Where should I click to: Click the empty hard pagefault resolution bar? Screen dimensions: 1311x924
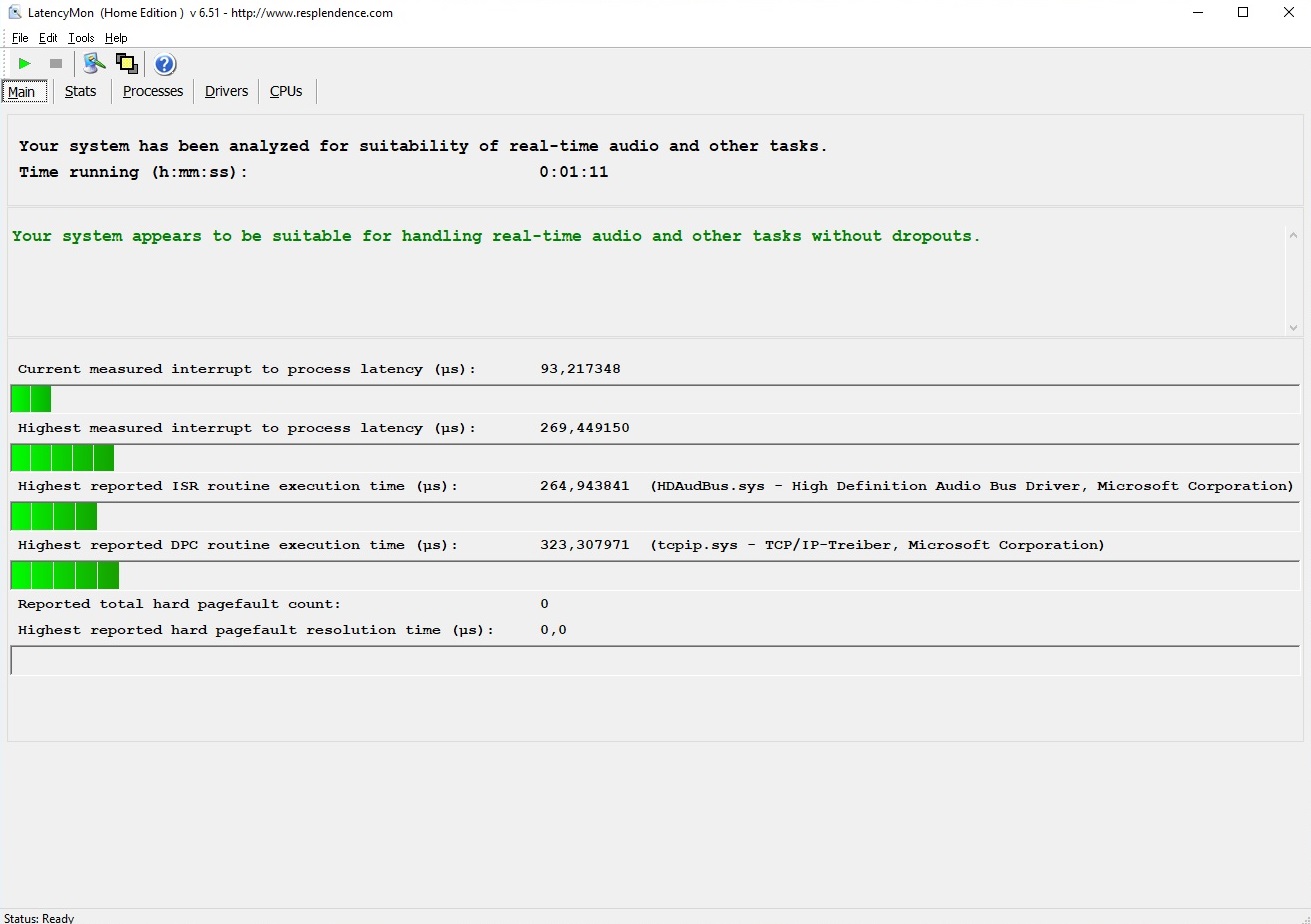[x=655, y=660]
